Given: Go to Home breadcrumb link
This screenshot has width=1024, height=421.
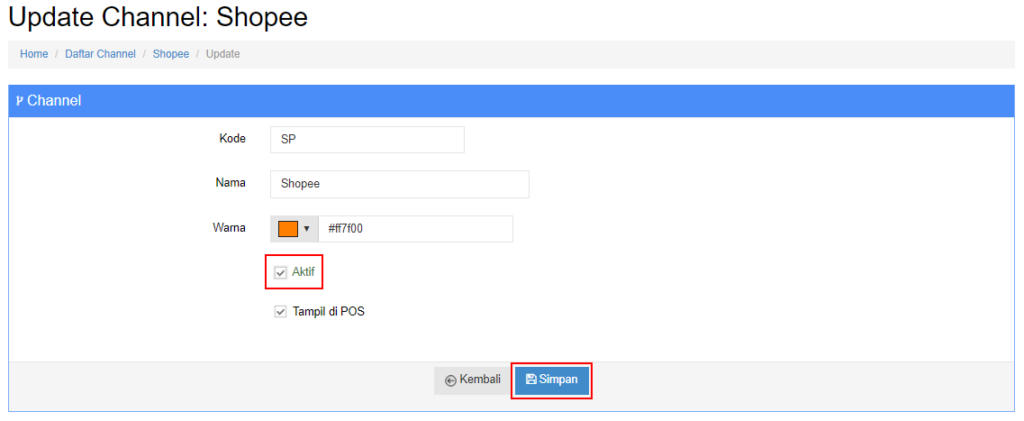Looking at the screenshot, I should [x=34, y=54].
